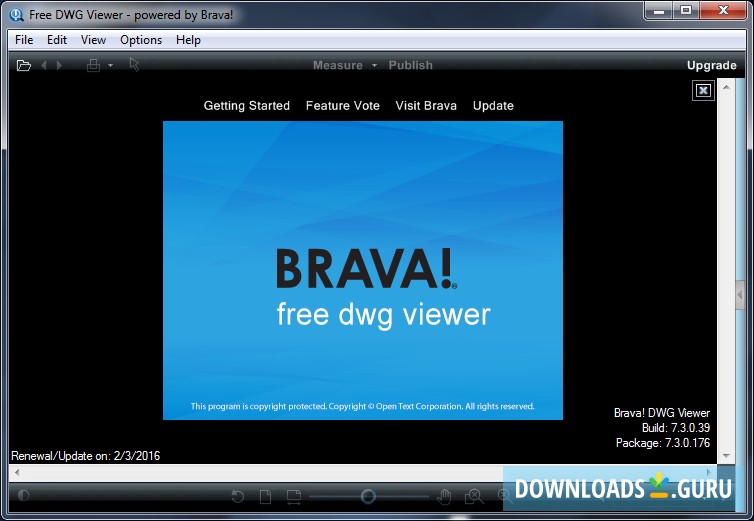Viewport: 754px width, 521px height.
Task: Follow the Visit Brava link
Action: point(426,105)
